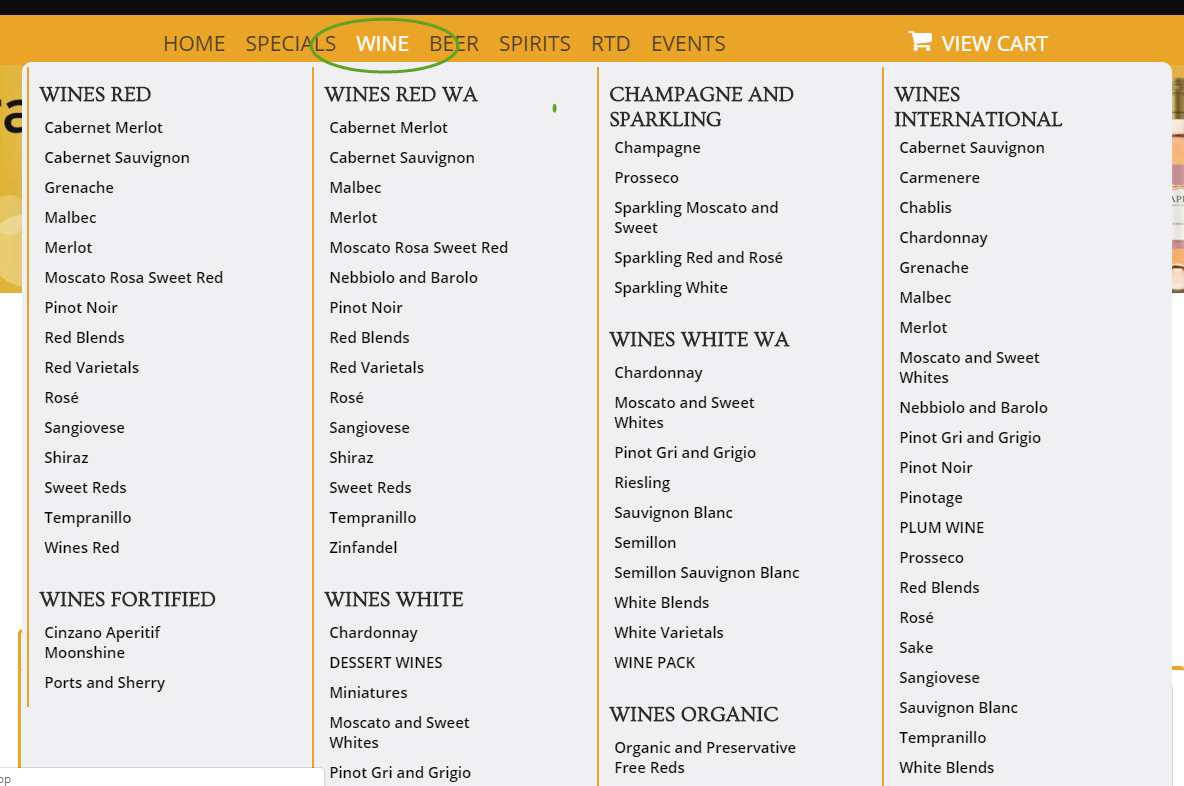1184x786 pixels.
Task: Choose Sake
Action: [916, 648]
